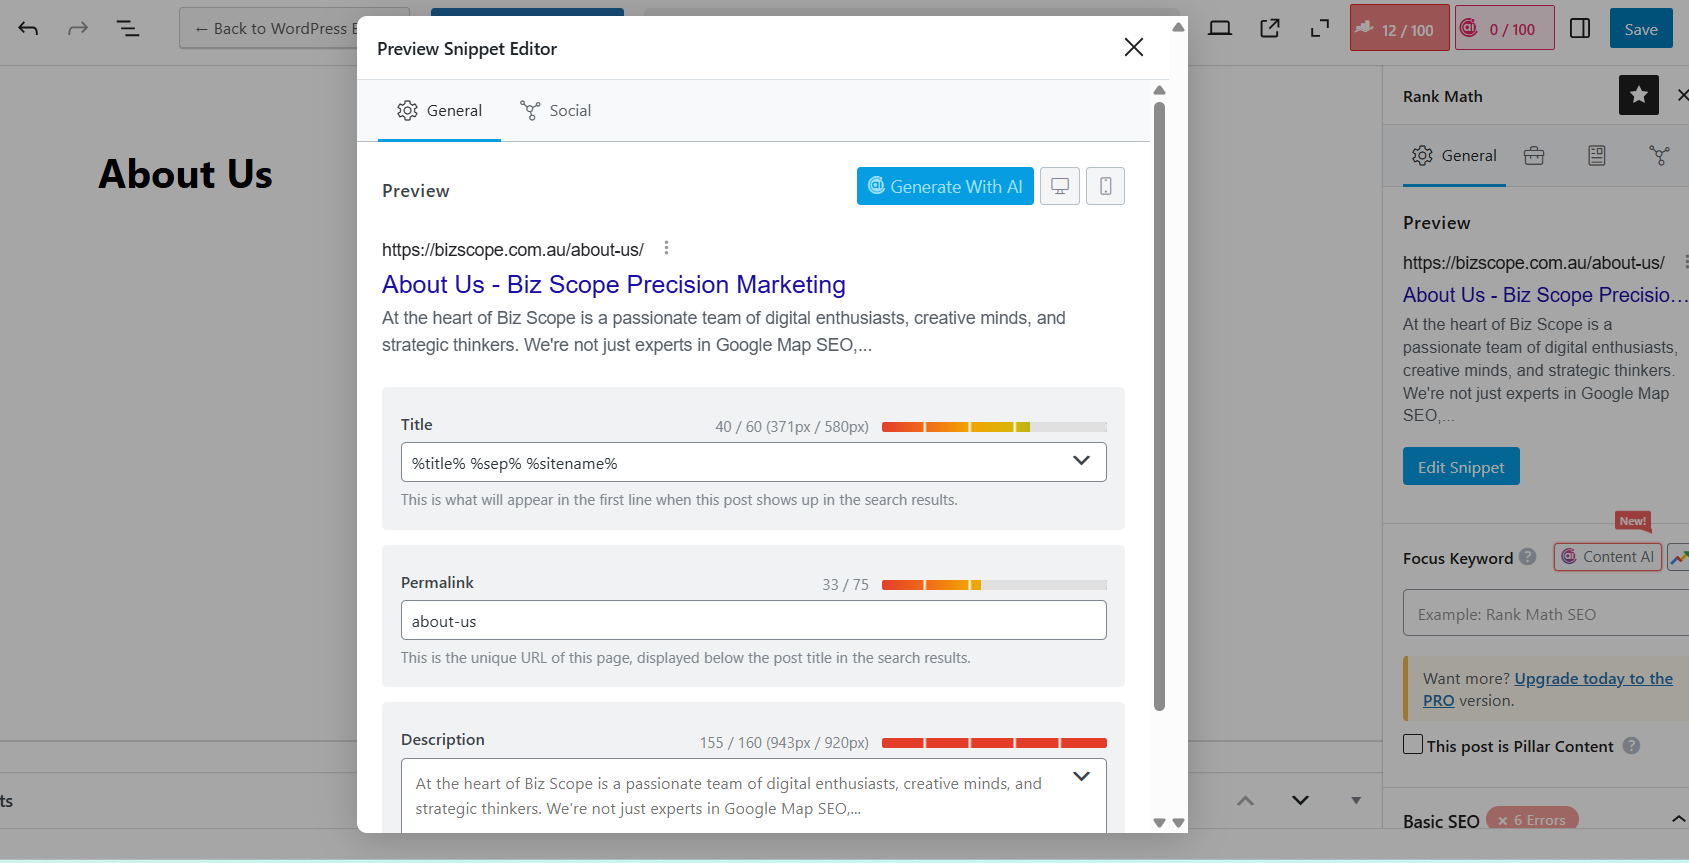The image size is (1689, 863).
Task: Expand the Title variables dropdown arrow
Action: tap(1081, 461)
